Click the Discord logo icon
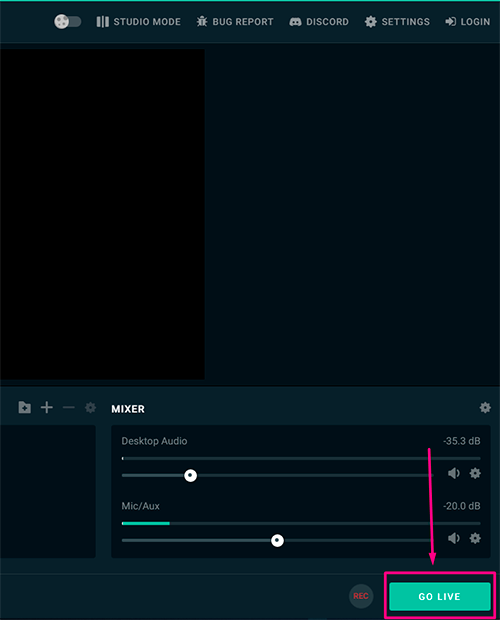This screenshot has height=620, width=500. point(295,22)
